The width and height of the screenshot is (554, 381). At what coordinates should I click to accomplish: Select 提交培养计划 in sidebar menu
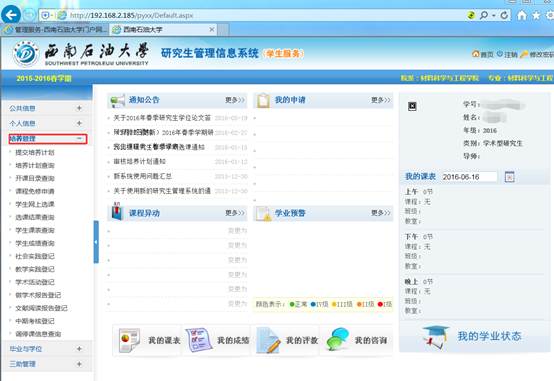(x=35, y=152)
